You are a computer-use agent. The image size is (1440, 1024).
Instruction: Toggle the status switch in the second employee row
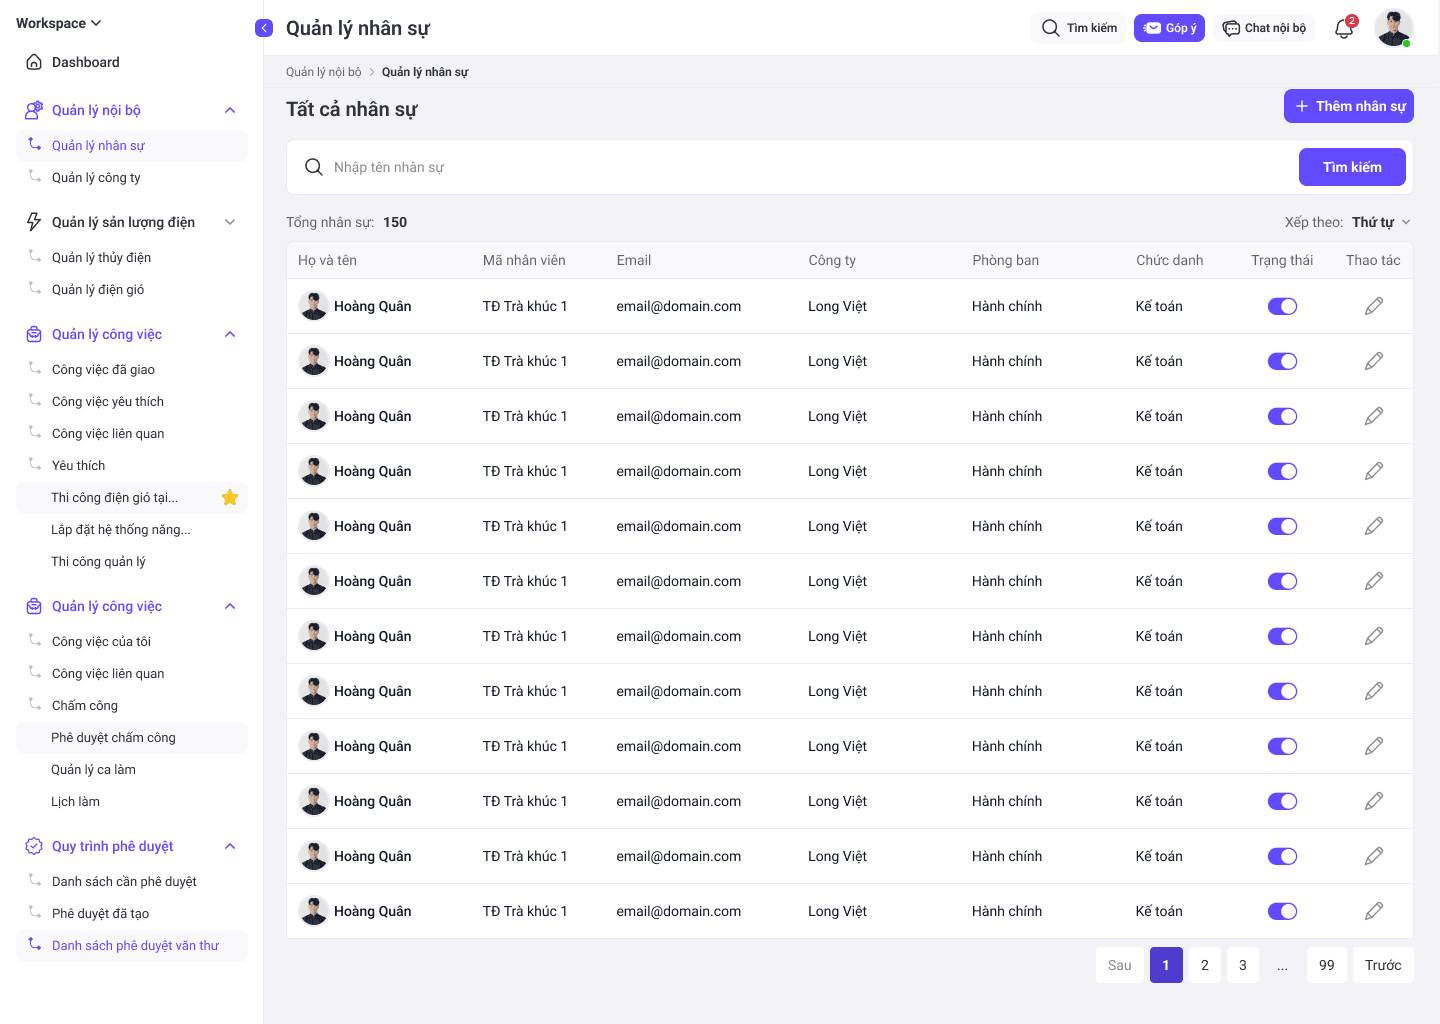[x=1282, y=361]
